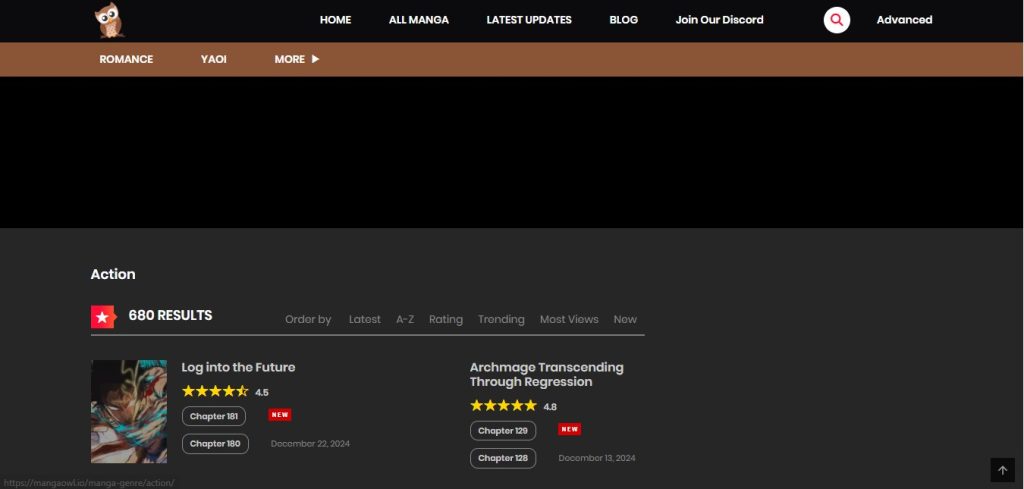The height and width of the screenshot is (489, 1024).
Task: Sort results by Latest
Action: click(364, 319)
